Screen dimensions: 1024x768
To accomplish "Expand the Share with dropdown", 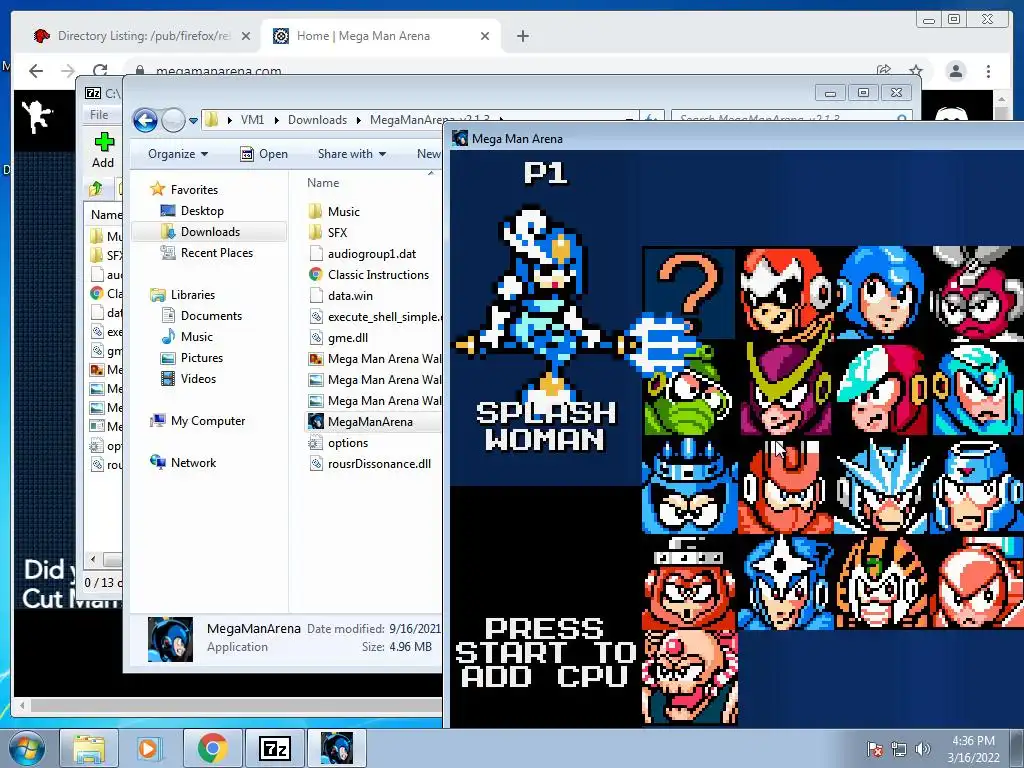I will coord(351,154).
